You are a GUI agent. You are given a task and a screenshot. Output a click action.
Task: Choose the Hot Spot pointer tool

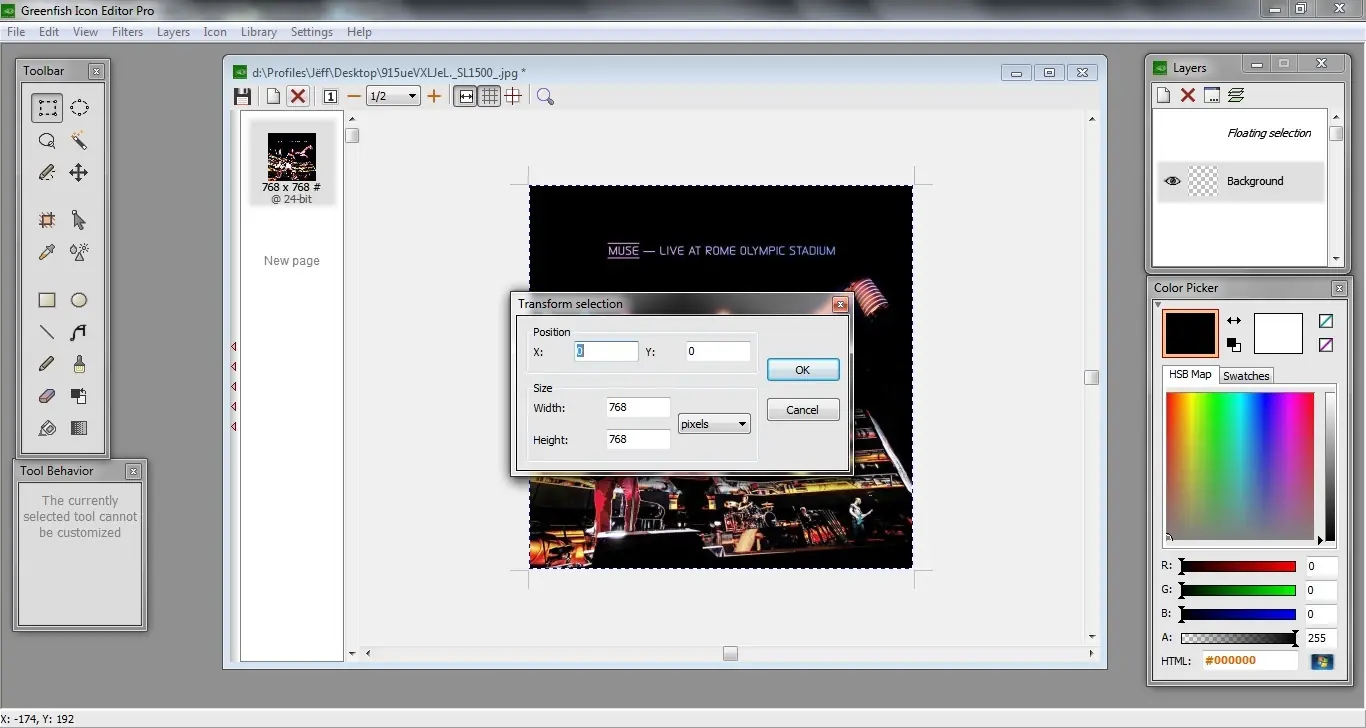pyautogui.click(x=79, y=220)
